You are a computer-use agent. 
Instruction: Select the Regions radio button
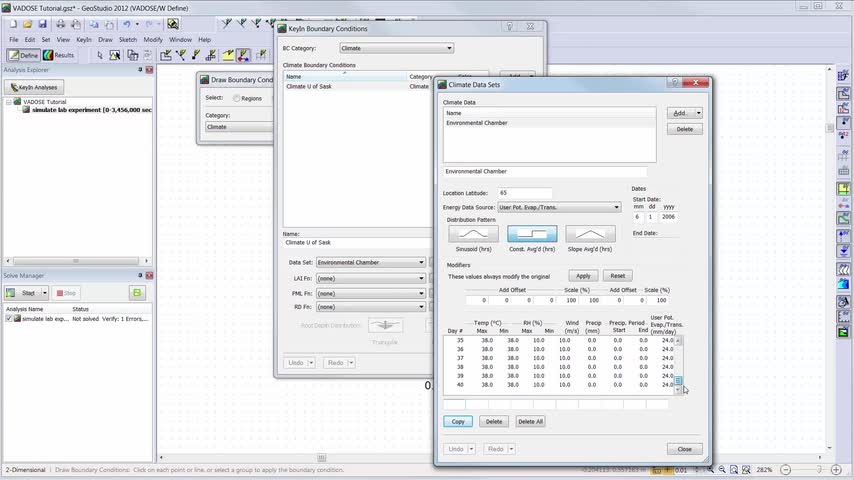click(x=237, y=99)
